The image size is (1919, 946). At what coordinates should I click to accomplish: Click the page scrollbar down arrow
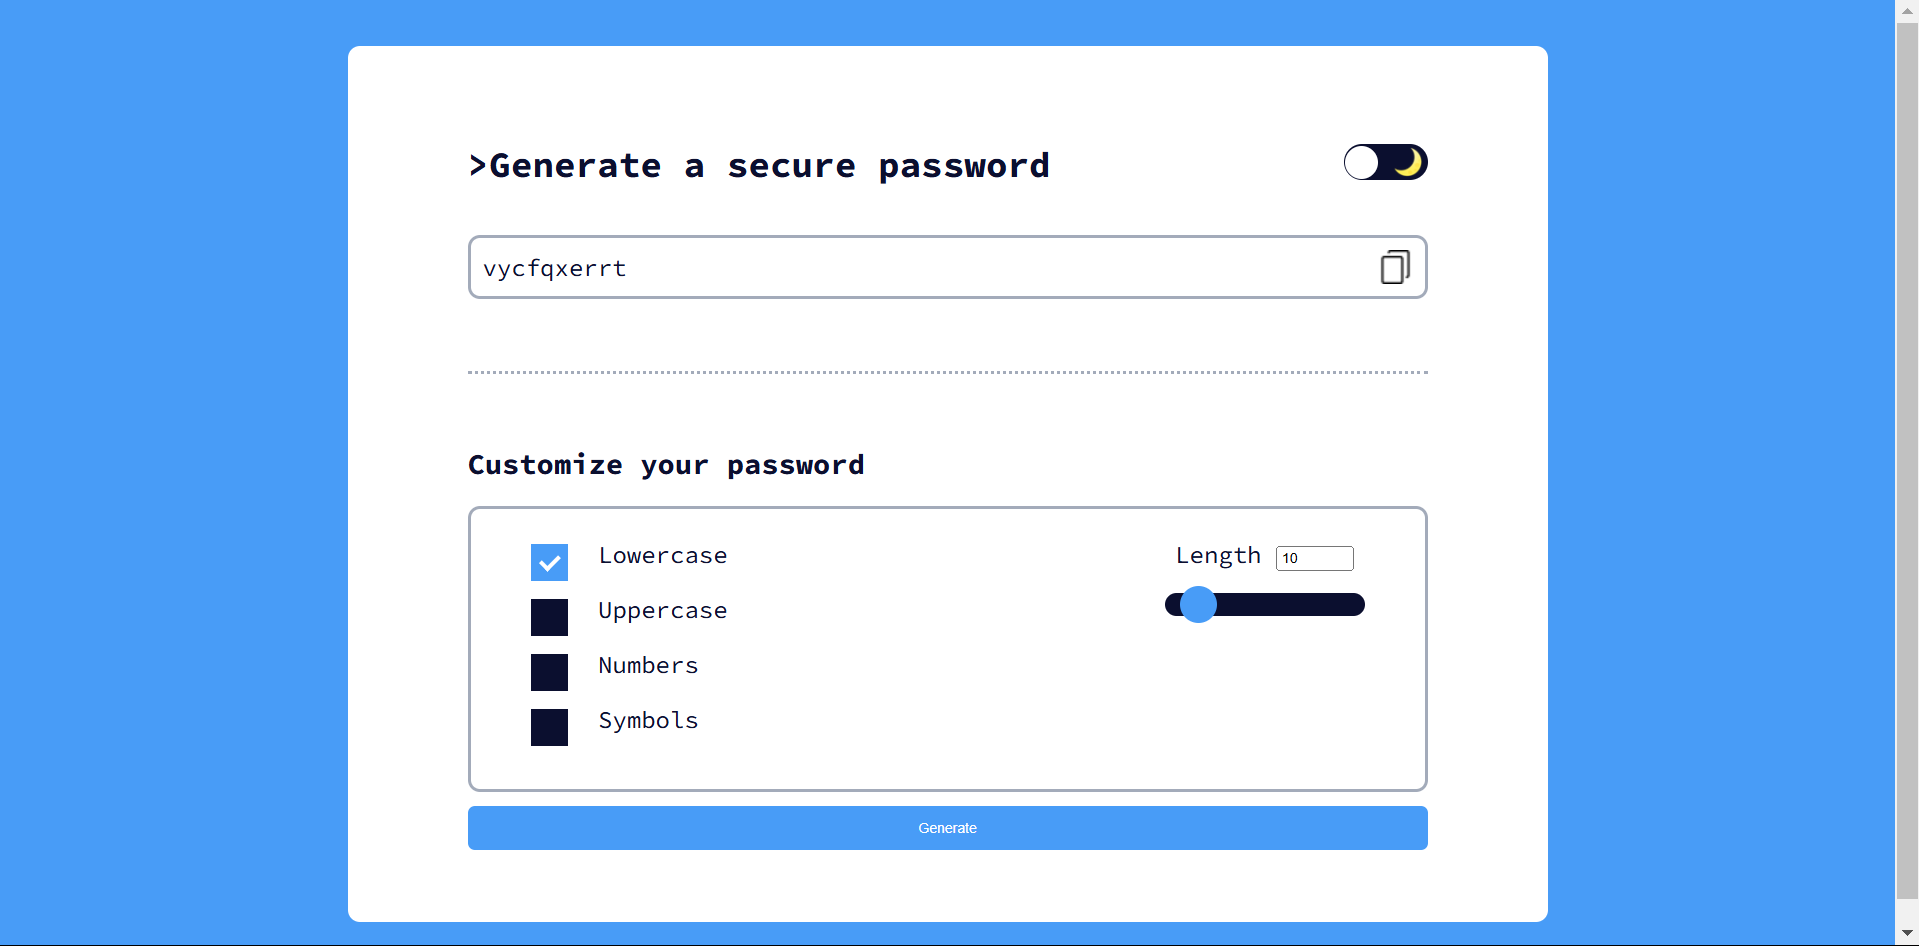coord(1907,933)
